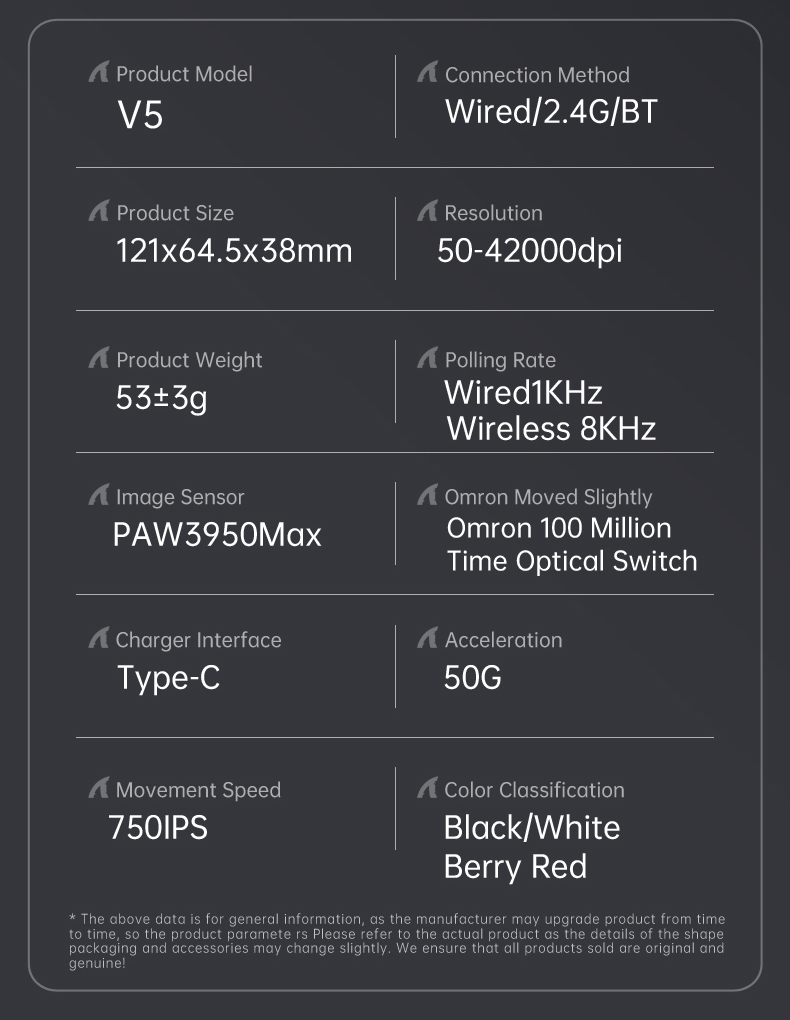Click the logo icon beside Product Weight

pos(99,359)
